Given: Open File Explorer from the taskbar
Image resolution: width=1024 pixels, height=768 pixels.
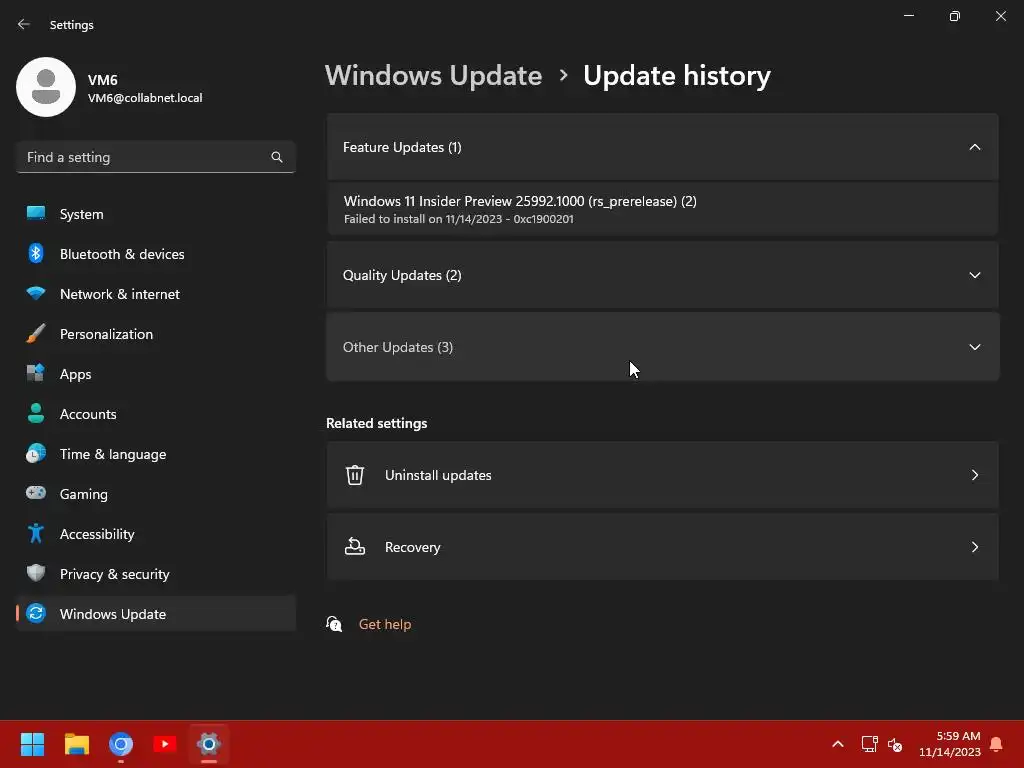Looking at the screenshot, I should coord(76,744).
